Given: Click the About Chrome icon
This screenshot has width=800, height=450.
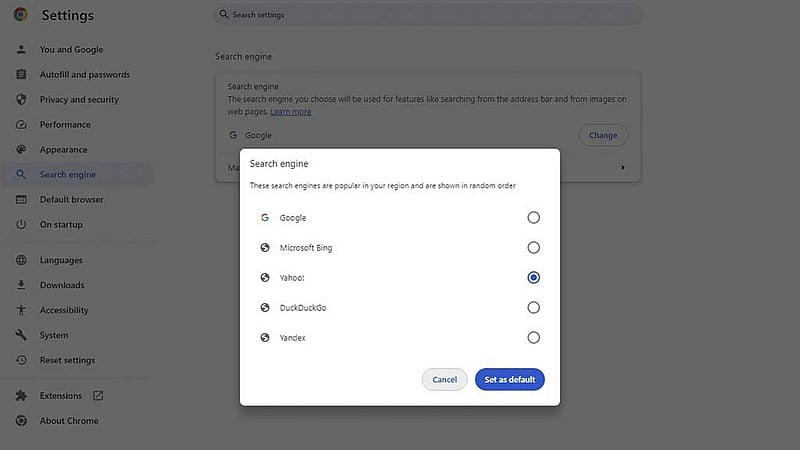Looking at the screenshot, I should pos(21,420).
